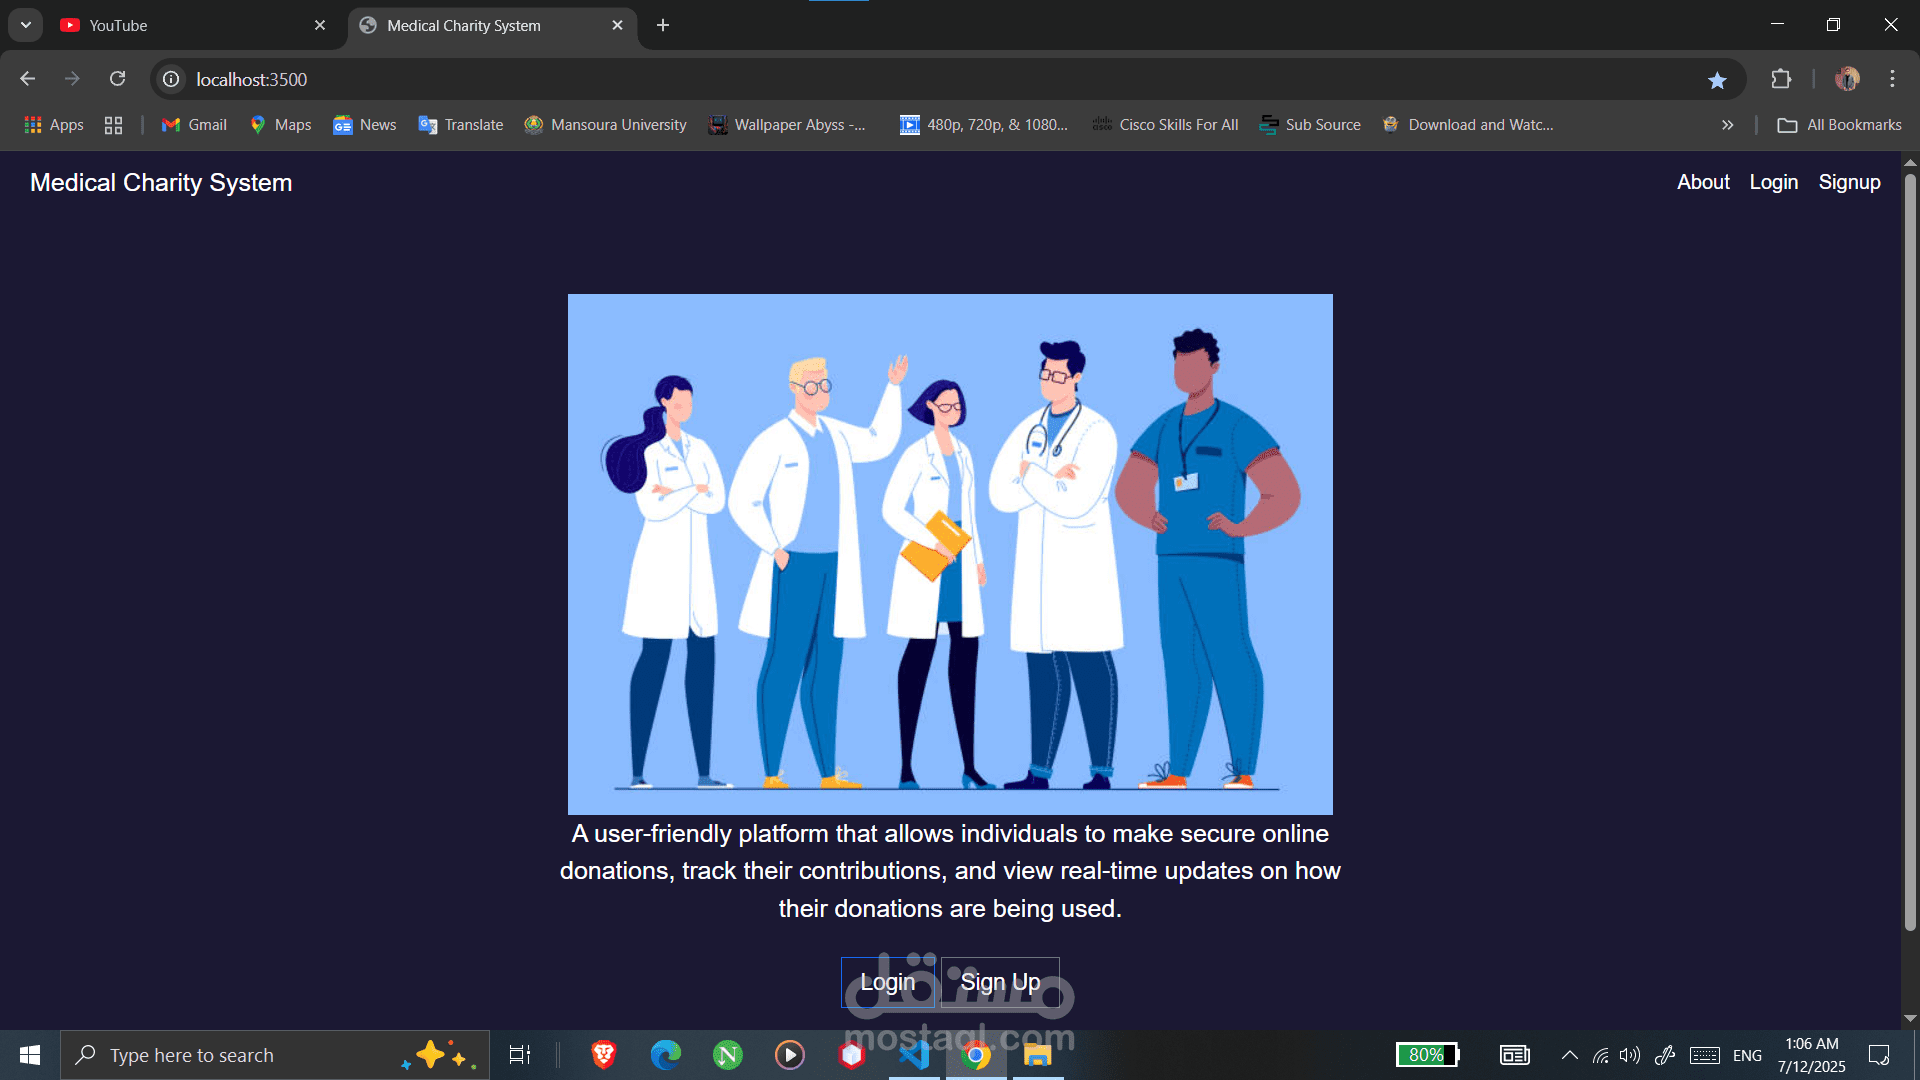Open the green N app in taskbar
The height and width of the screenshot is (1080, 1920).
pyautogui.click(x=727, y=1055)
